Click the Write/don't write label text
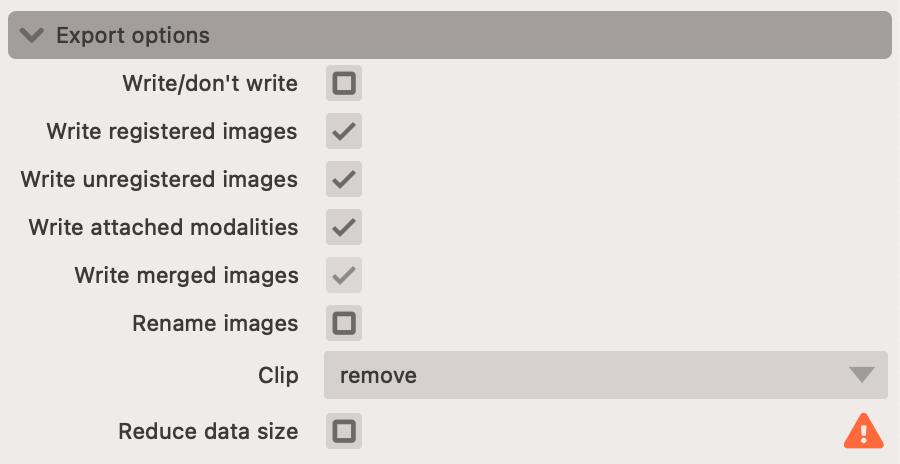This screenshot has height=464, width=900. click(x=210, y=84)
